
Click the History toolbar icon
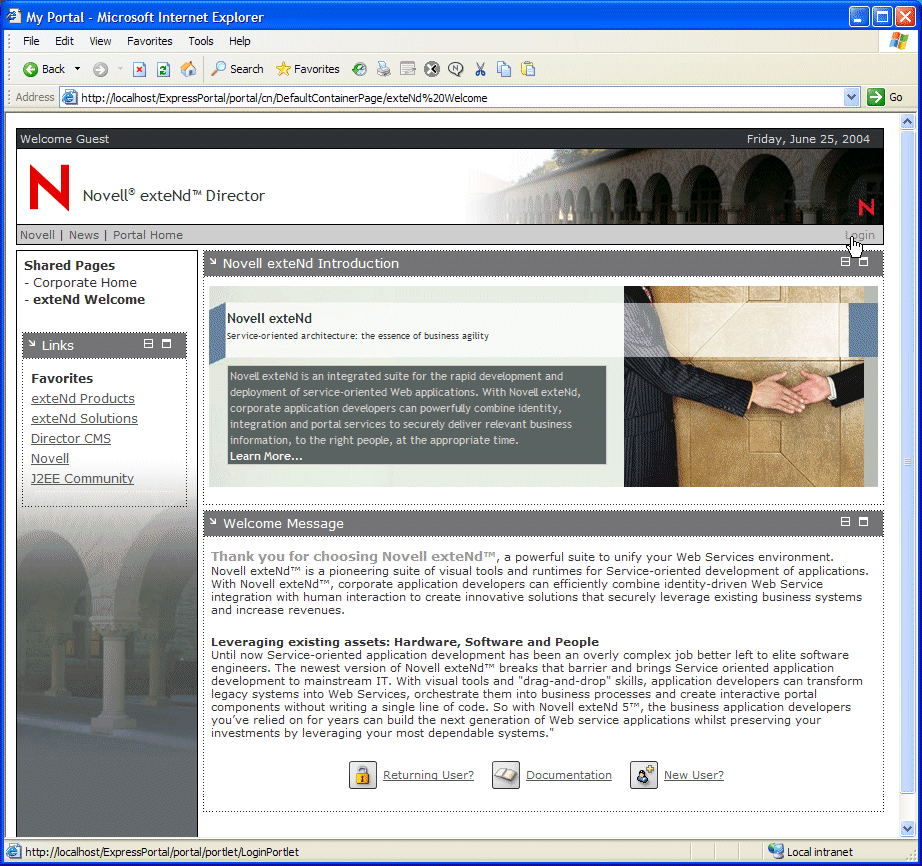coord(359,69)
